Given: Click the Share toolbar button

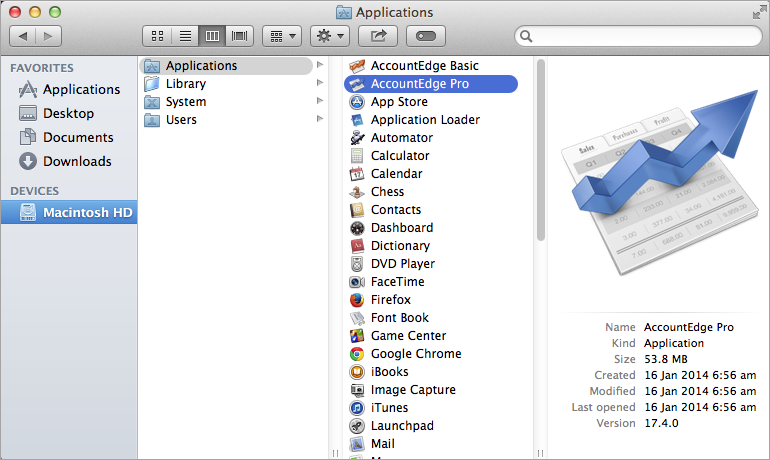Looking at the screenshot, I should click(378, 36).
